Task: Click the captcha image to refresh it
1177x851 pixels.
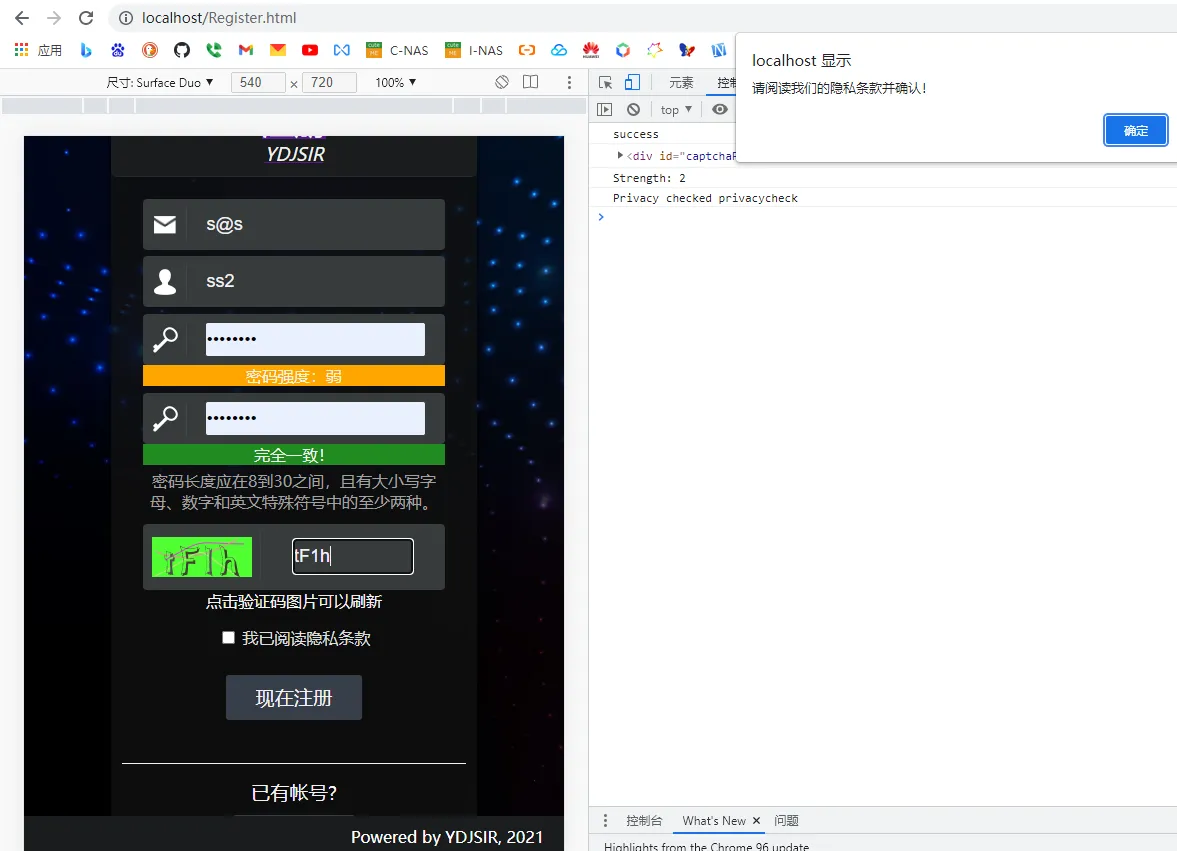Action: pyautogui.click(x=202, y=557)
